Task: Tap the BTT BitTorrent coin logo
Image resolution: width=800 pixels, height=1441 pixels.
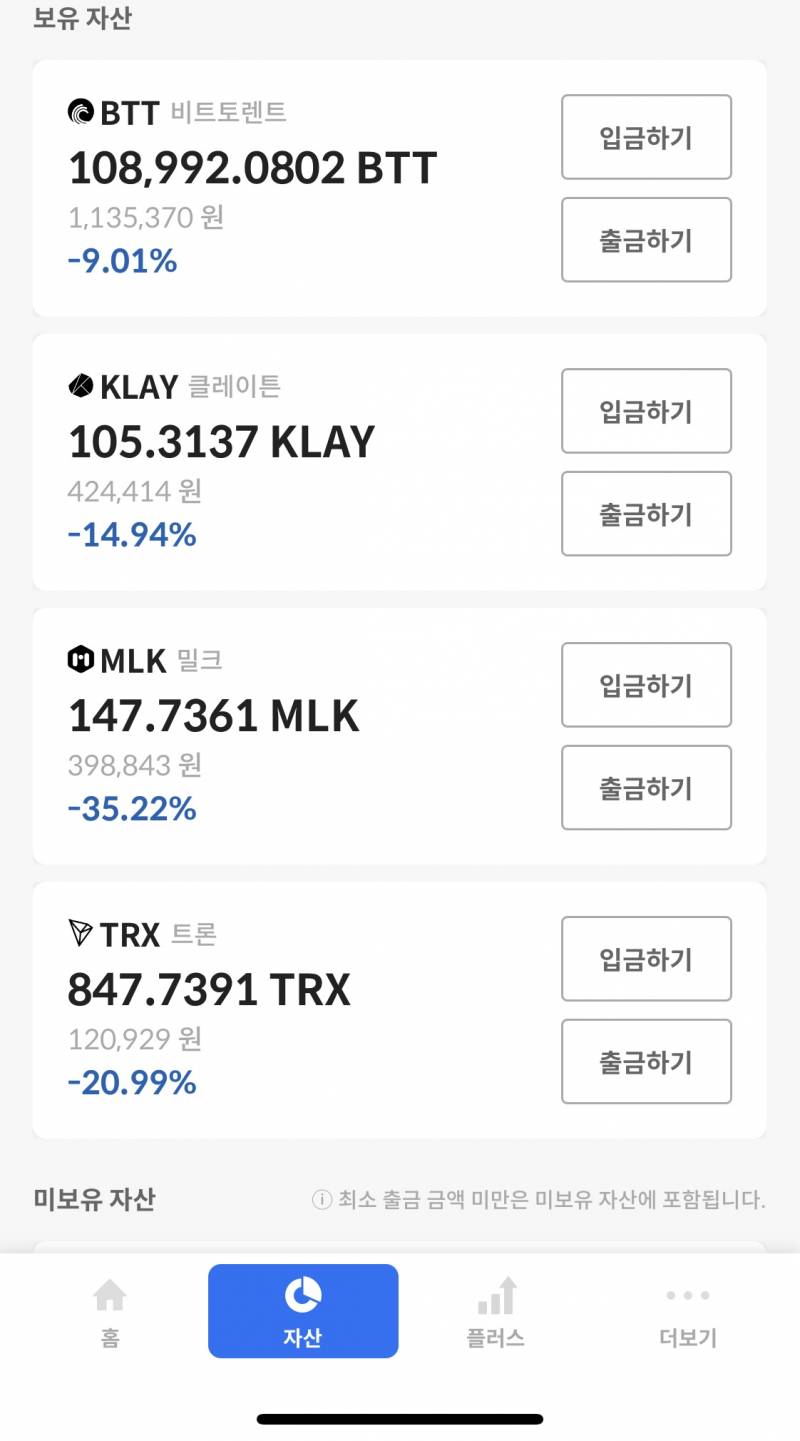Action: (x=81, y=112)
